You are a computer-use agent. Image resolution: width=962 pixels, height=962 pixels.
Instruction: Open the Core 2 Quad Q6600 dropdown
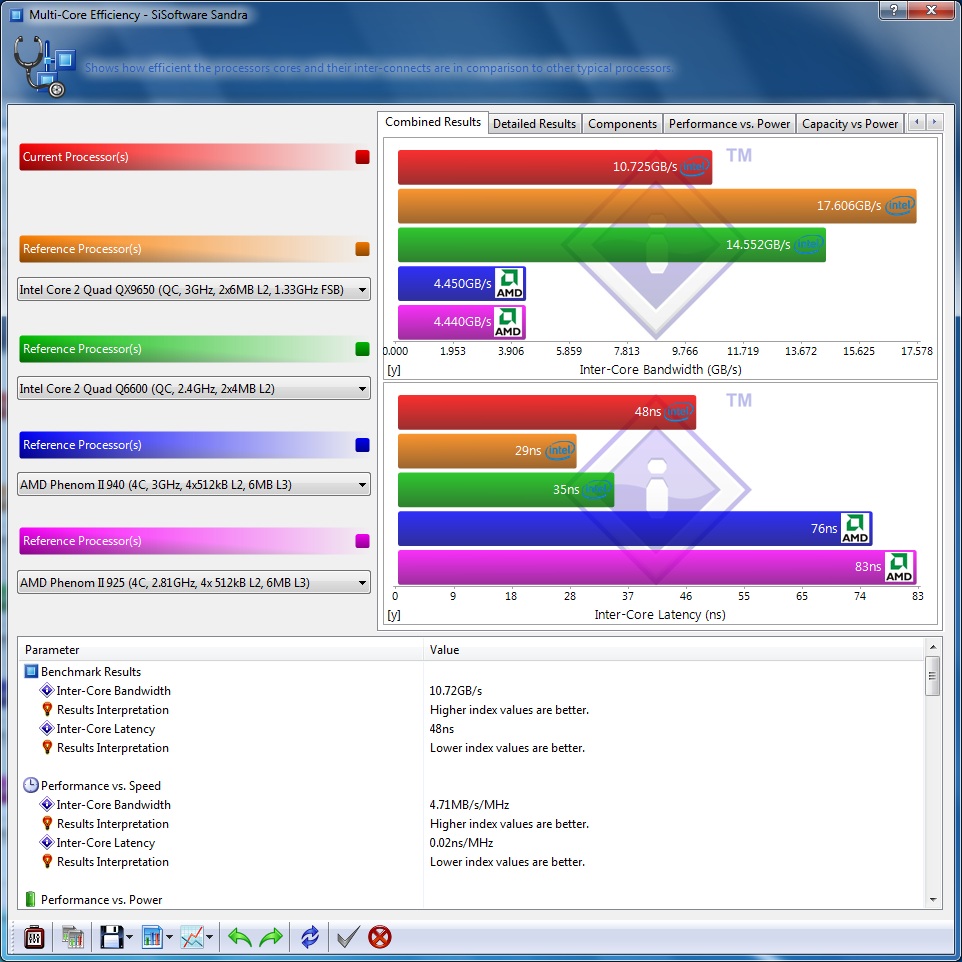194,388
